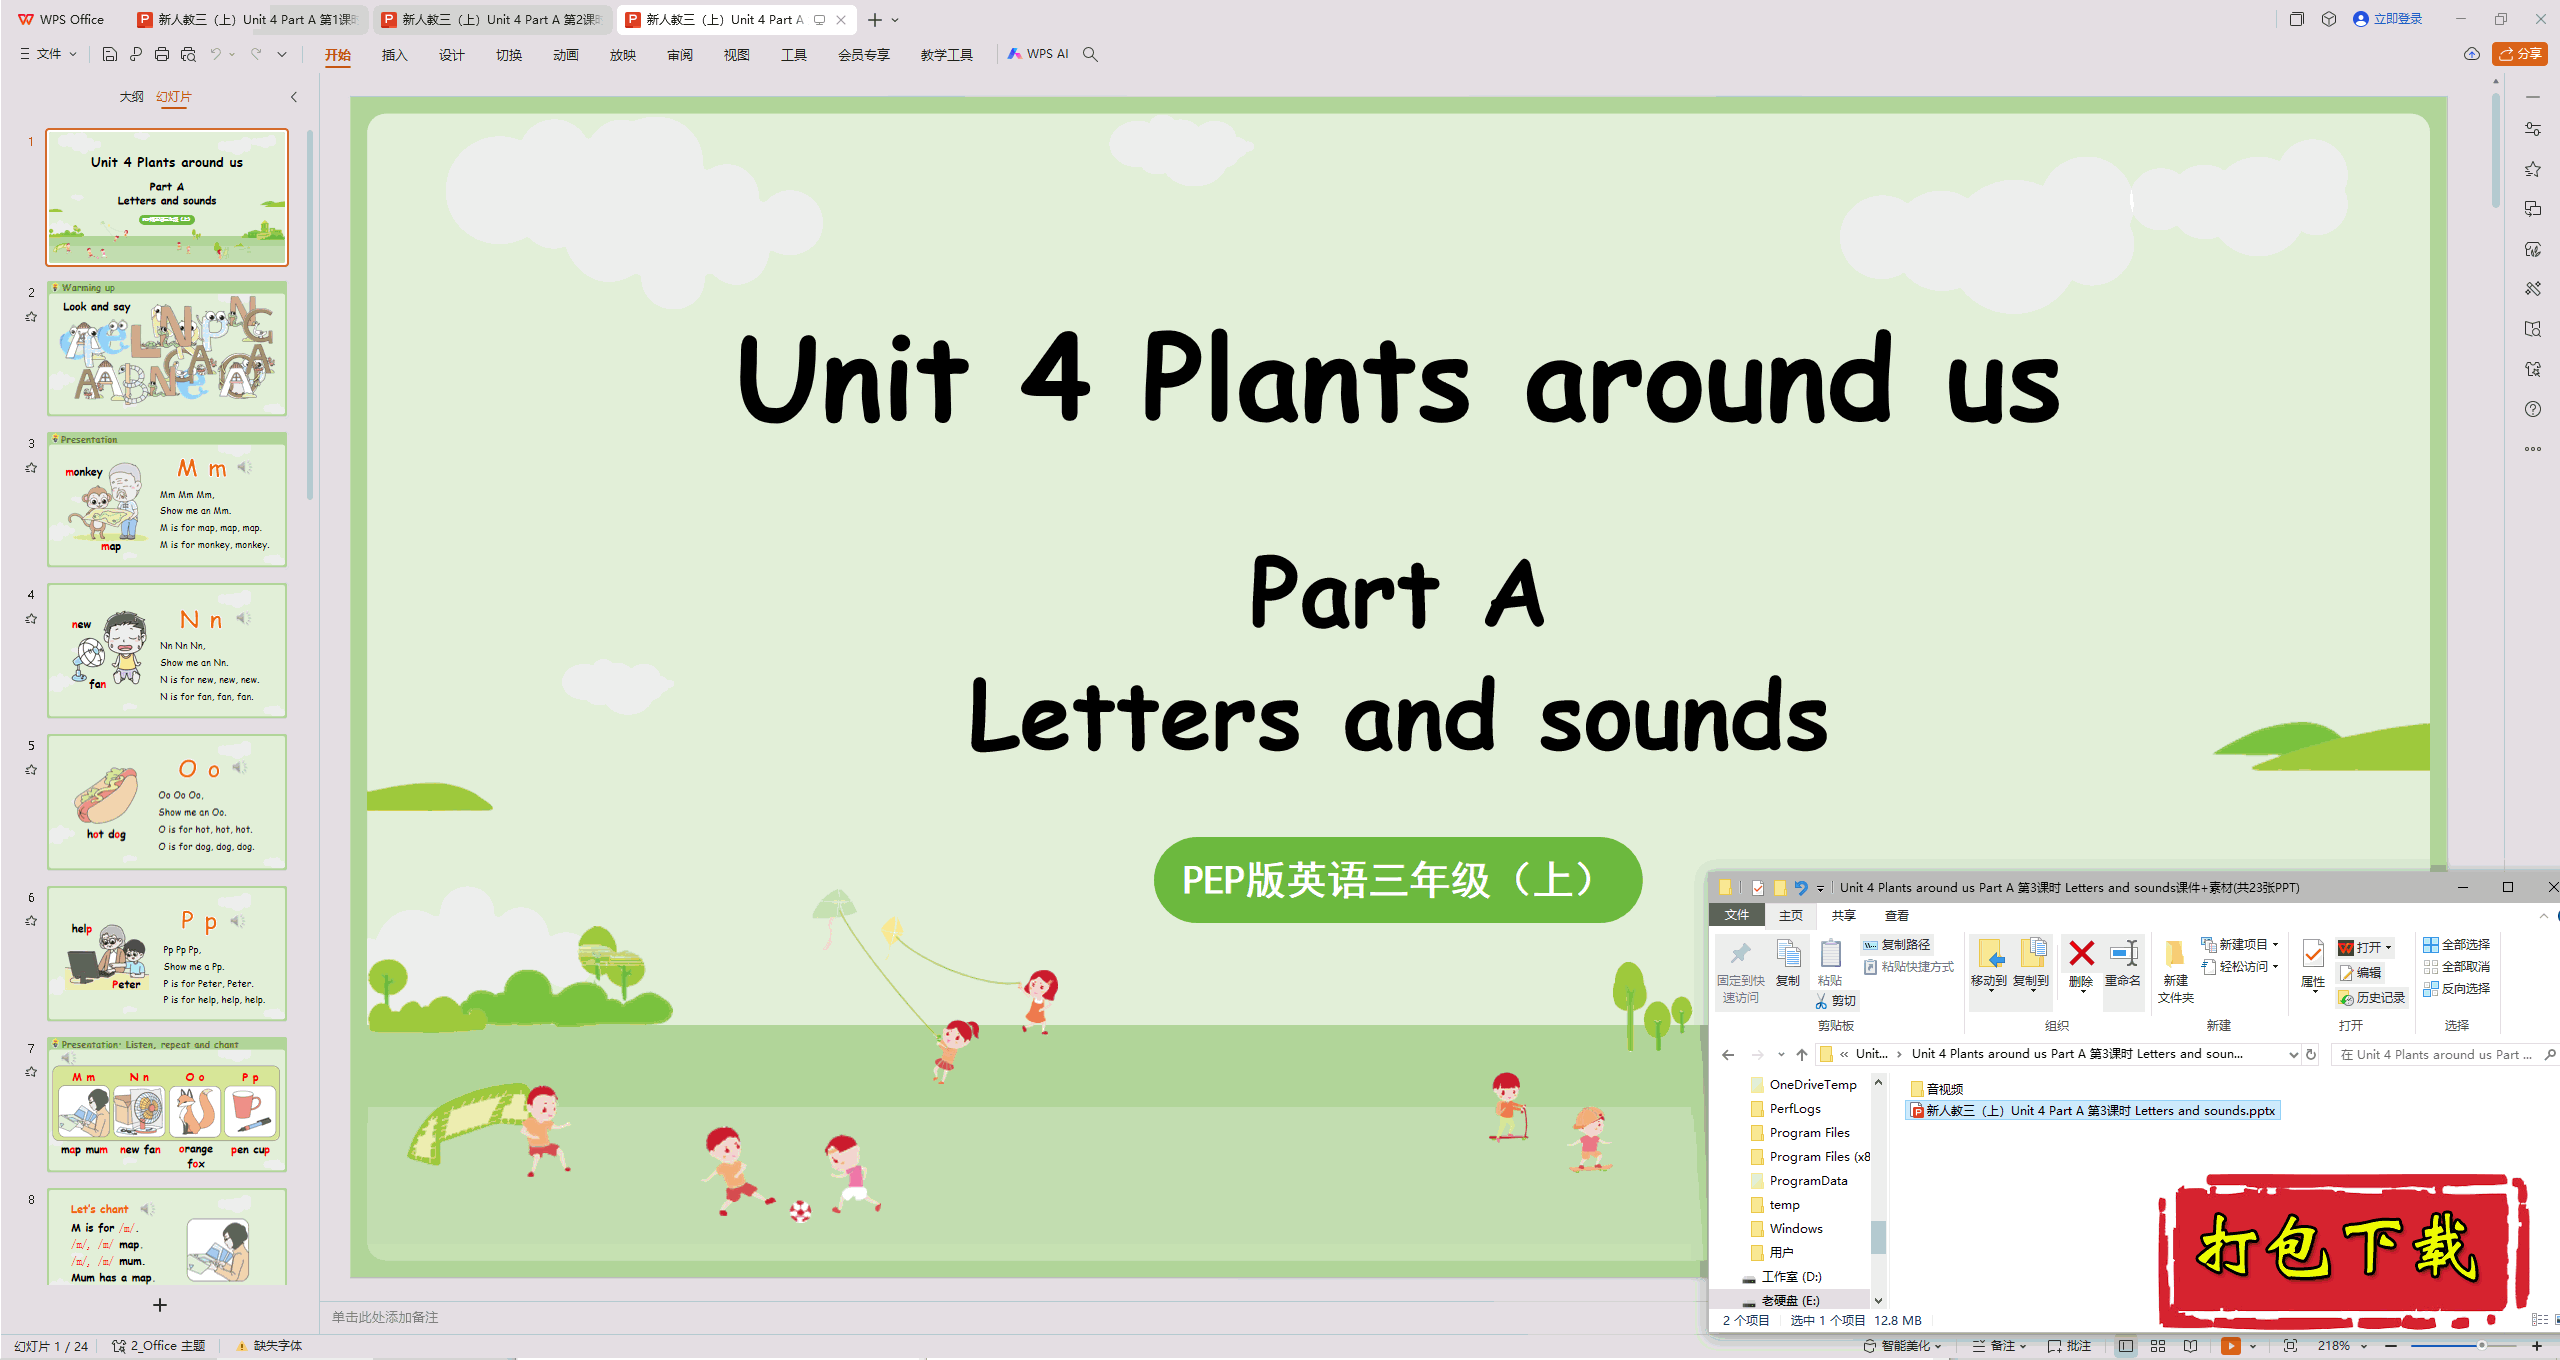Click 全部选择 select all in Explorer

(2456, 945)
